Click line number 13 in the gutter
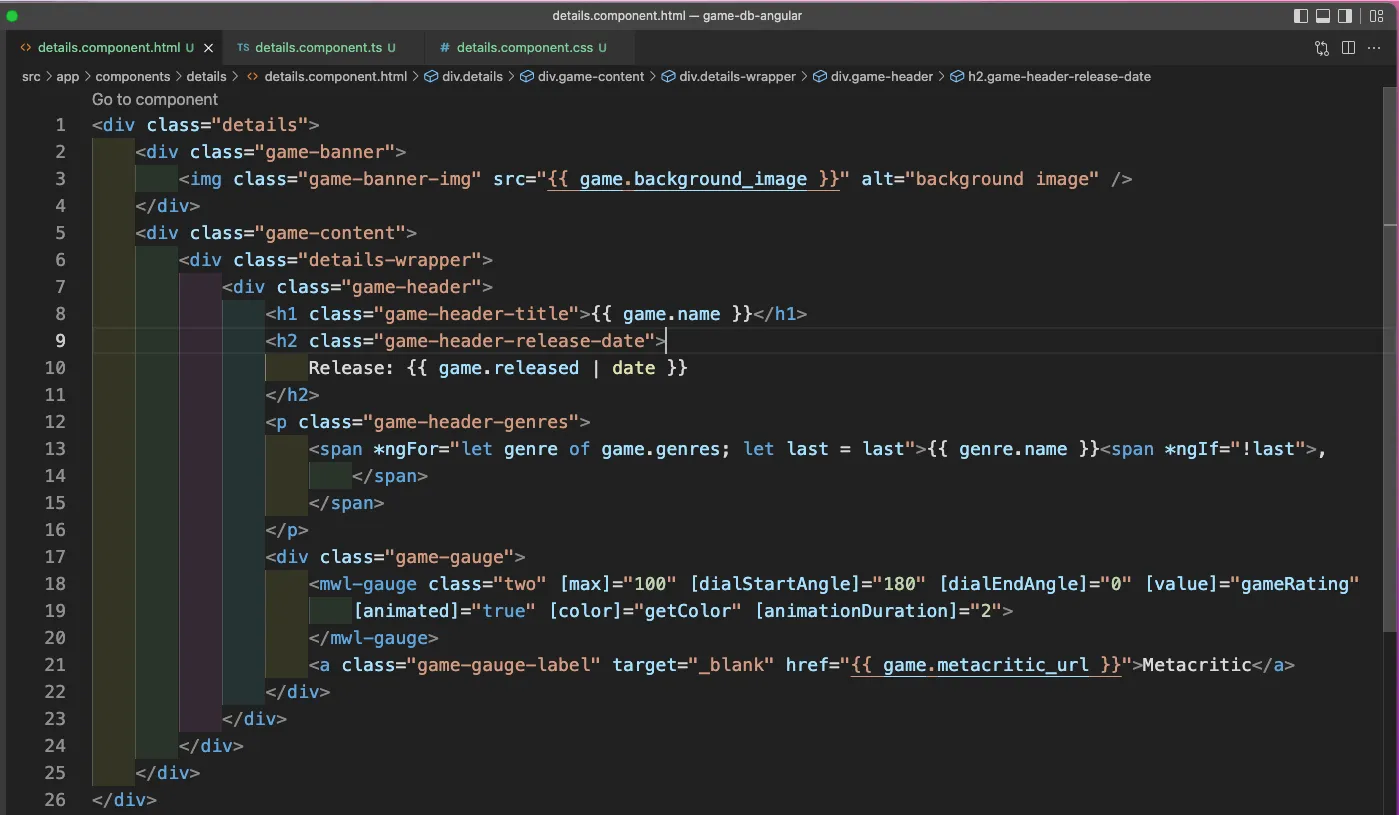1399x815 pixels. point(55,449)
